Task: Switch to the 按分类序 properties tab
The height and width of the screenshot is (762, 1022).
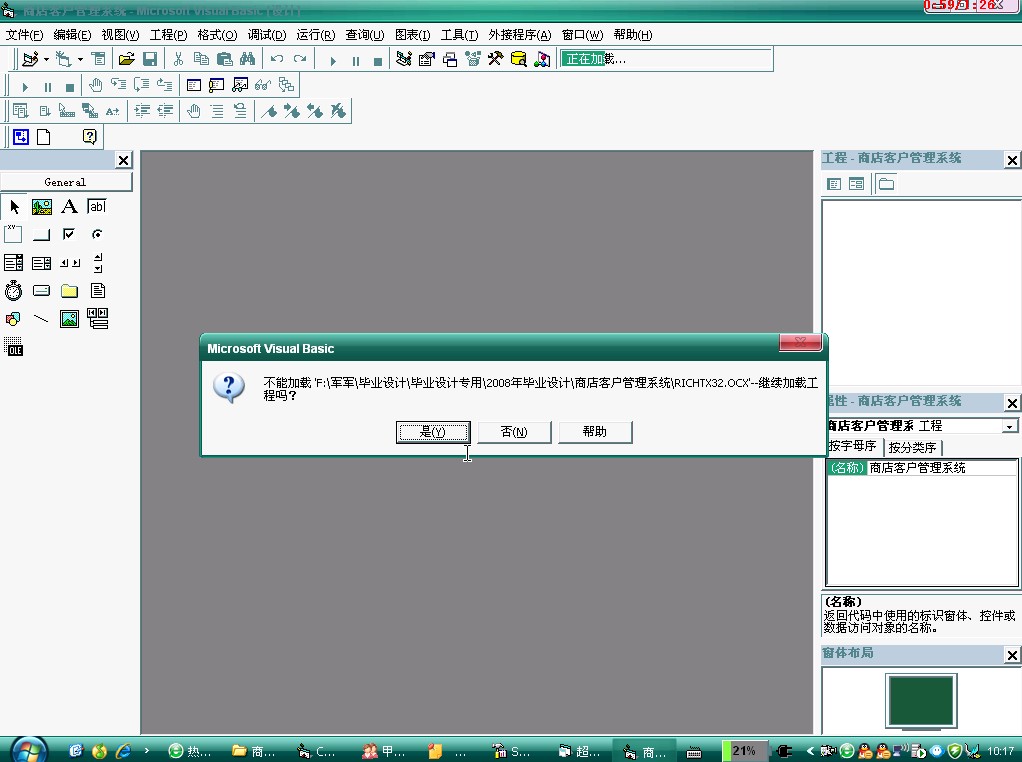Action: point(912,447)
